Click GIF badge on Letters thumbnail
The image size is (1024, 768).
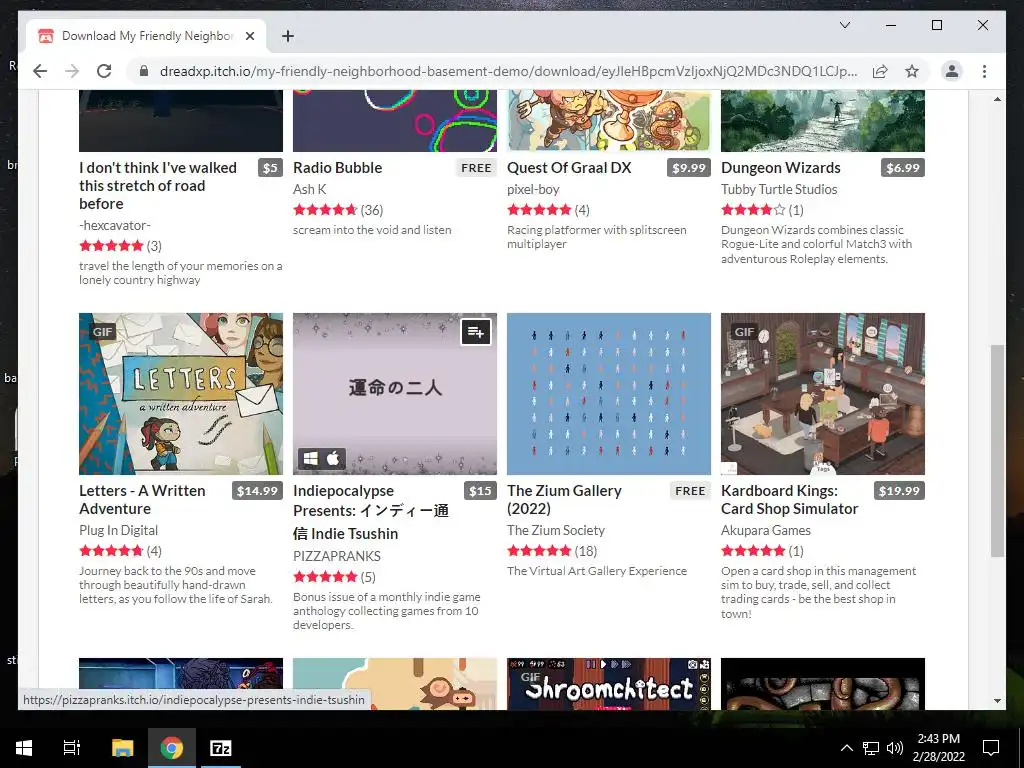[x=103, y=332]
